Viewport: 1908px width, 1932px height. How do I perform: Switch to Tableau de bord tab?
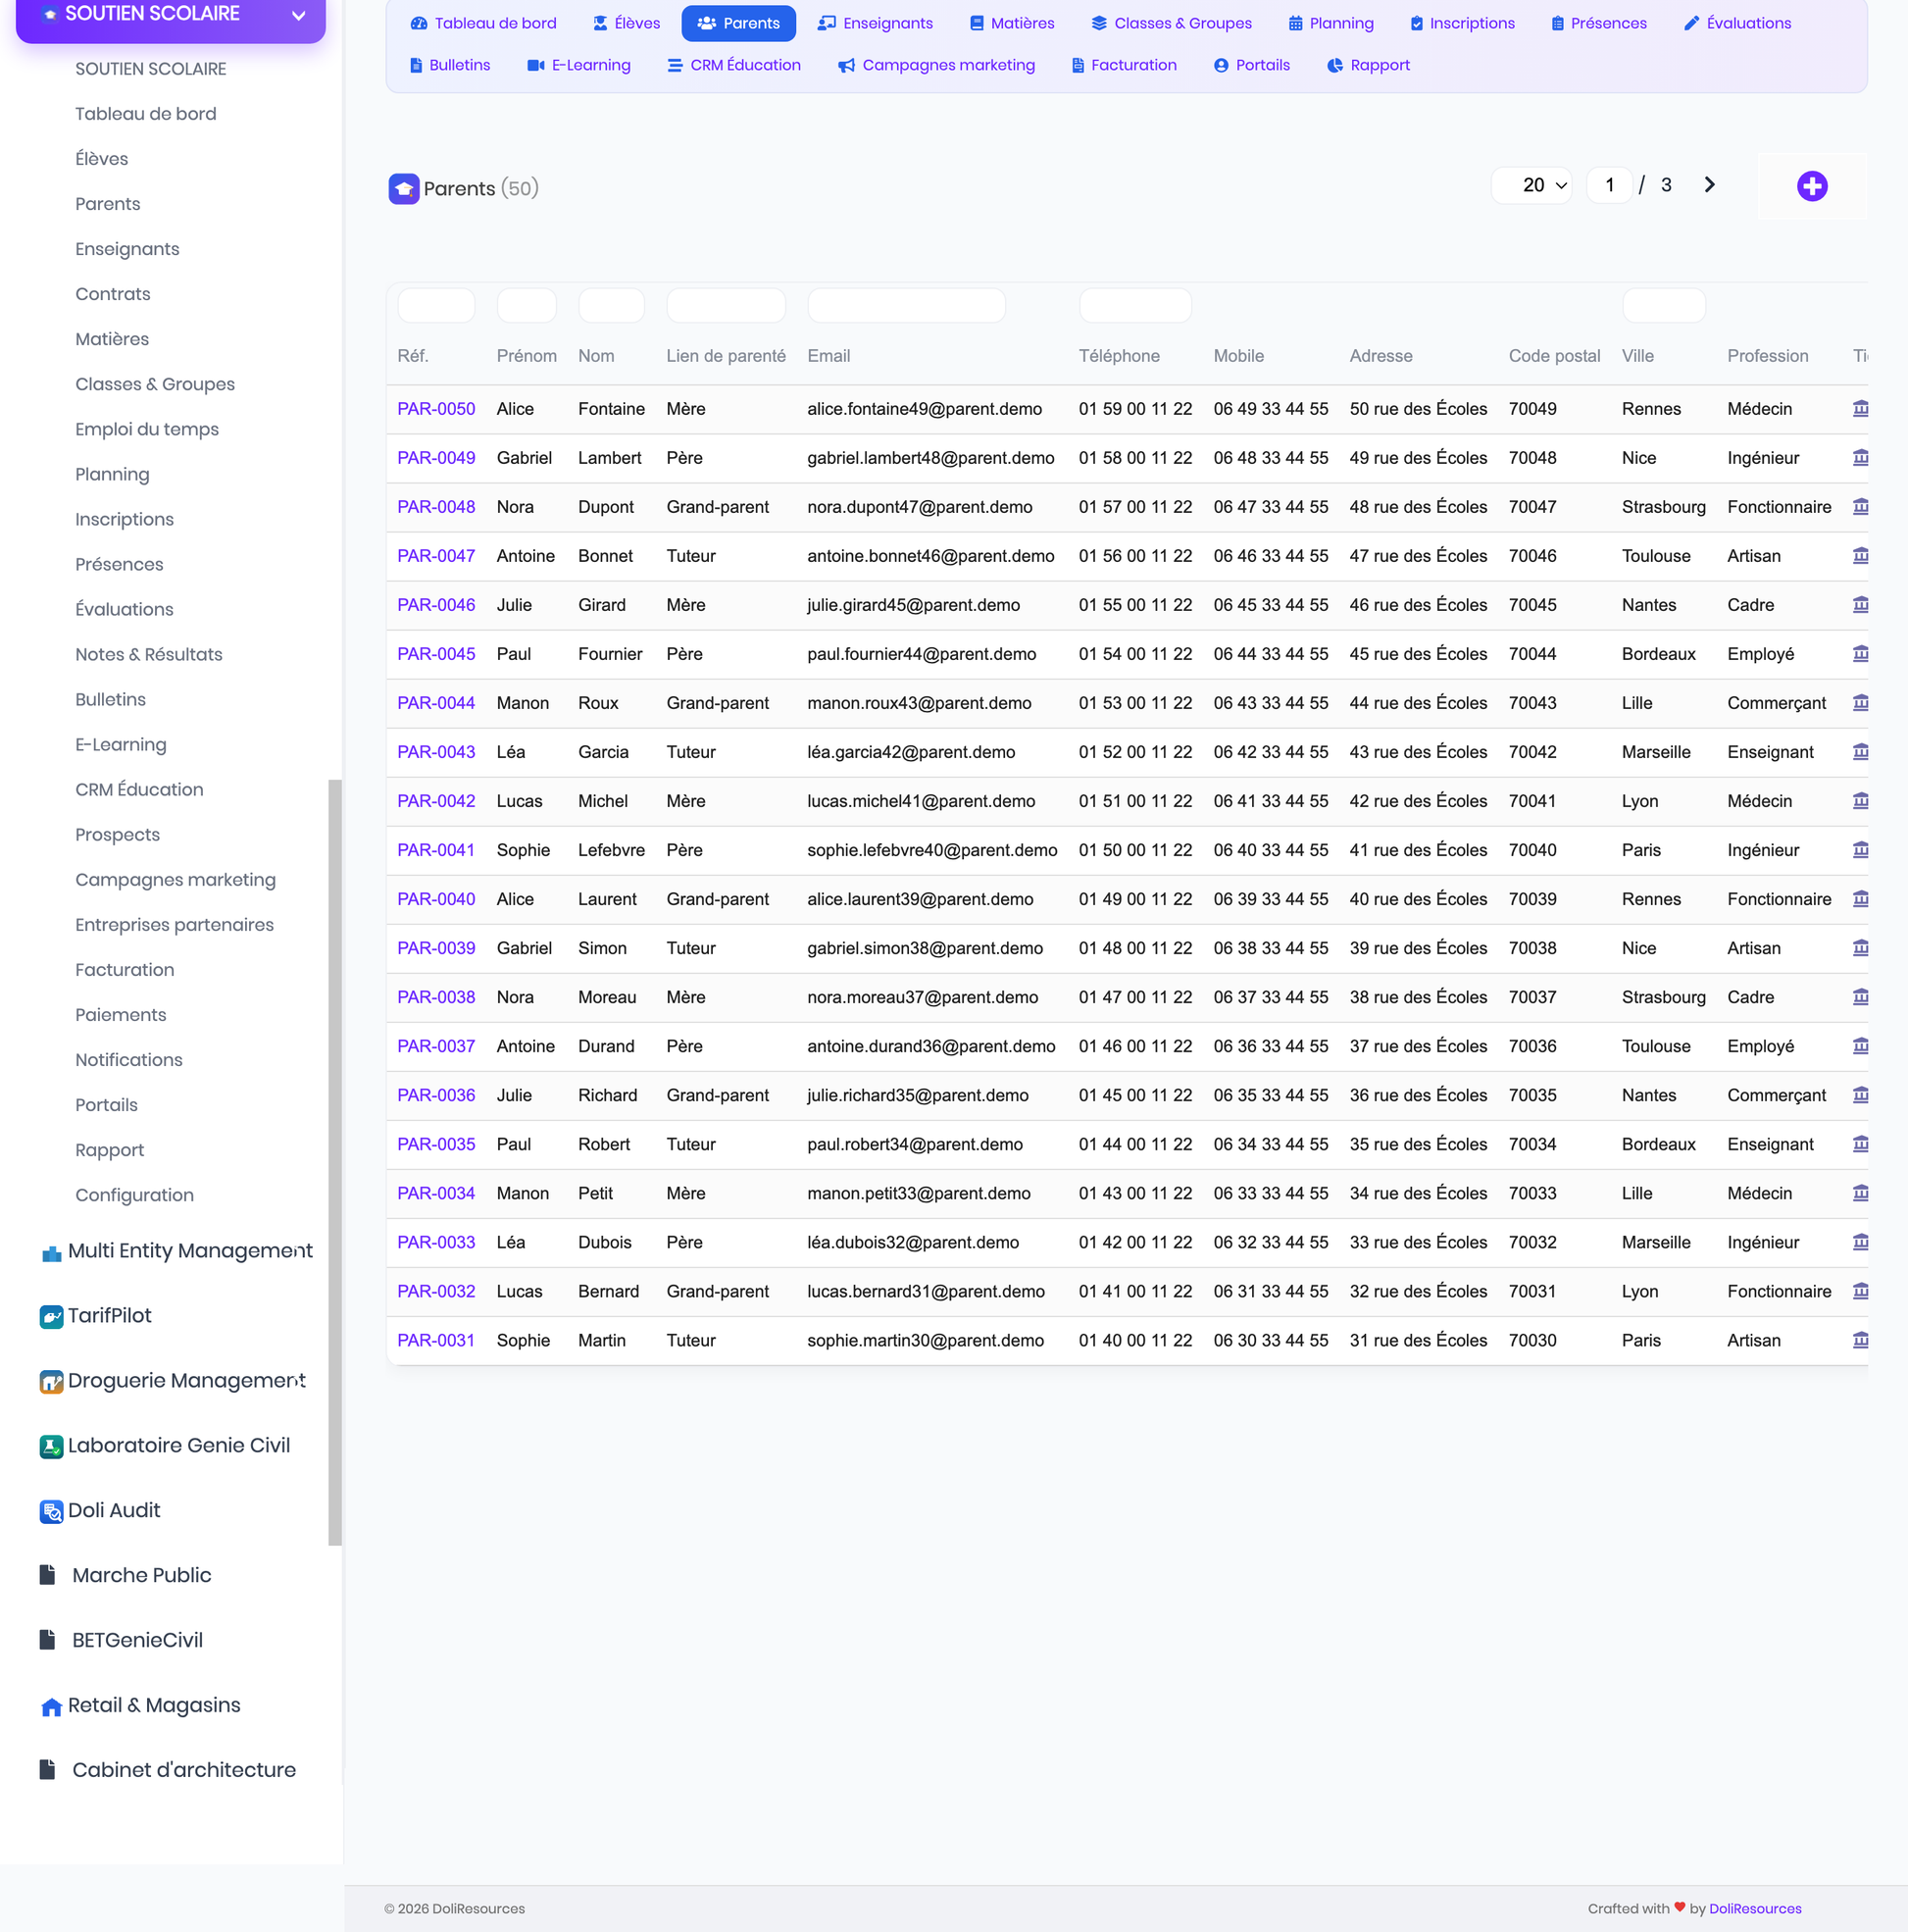(483, 23)
